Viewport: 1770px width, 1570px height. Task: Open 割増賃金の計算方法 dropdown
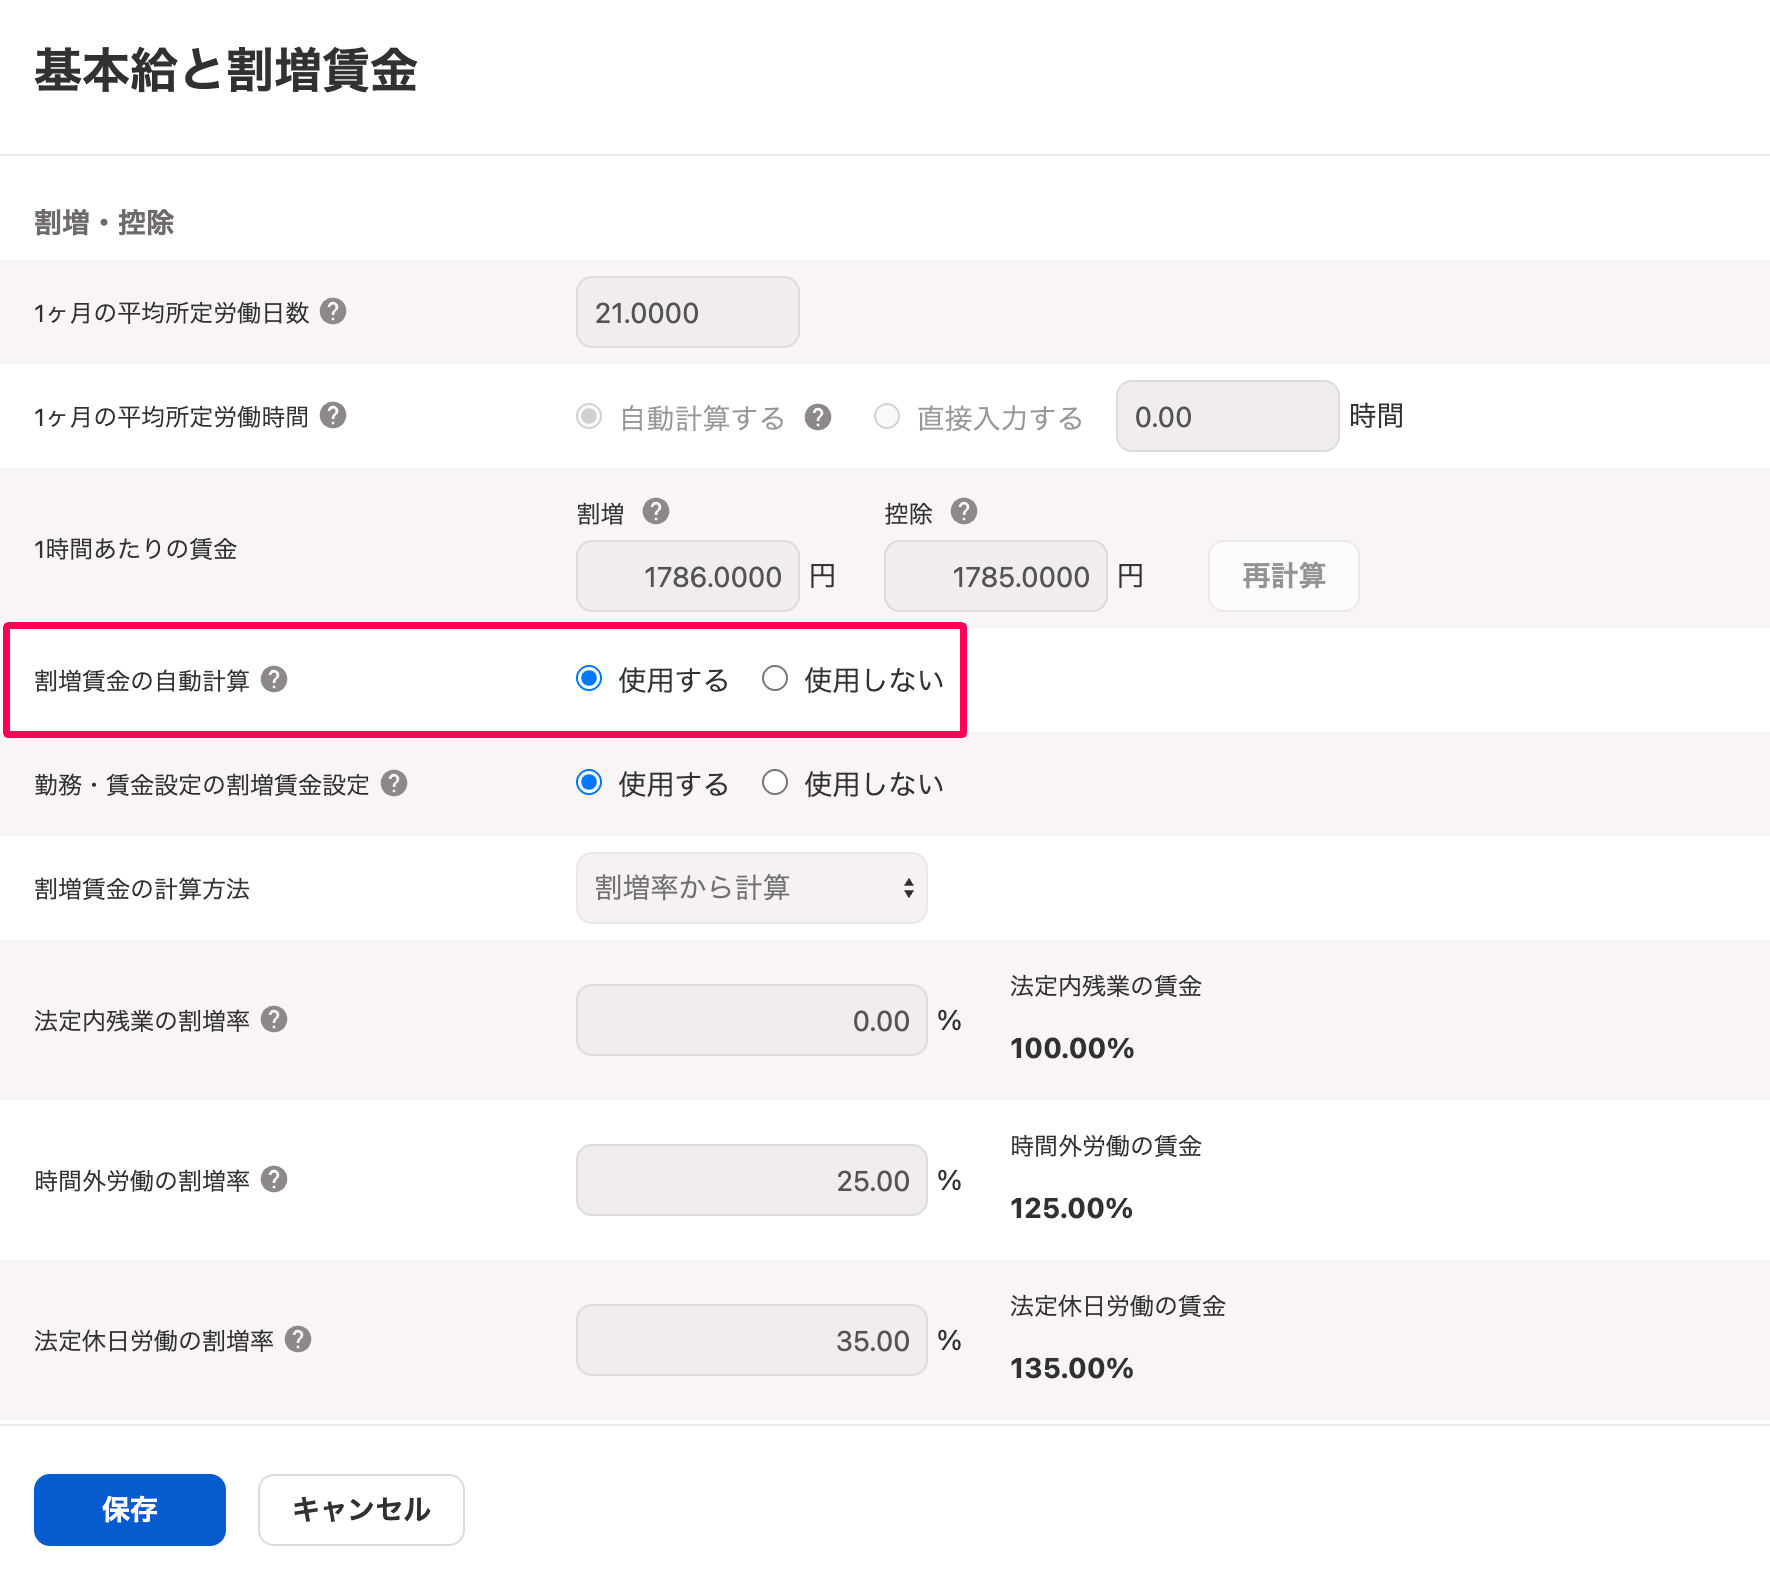click(x=752, y=888)
